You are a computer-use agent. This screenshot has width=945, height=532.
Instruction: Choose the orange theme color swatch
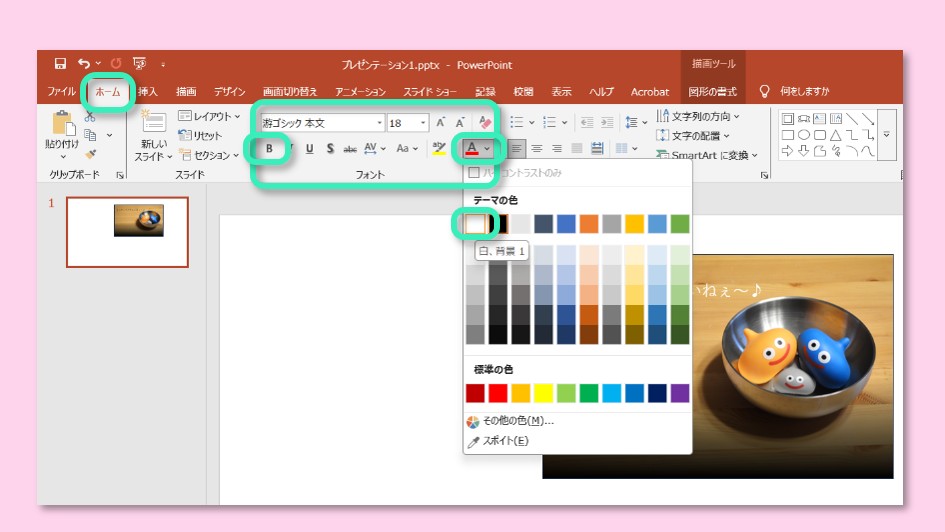[x=589, y=224]
